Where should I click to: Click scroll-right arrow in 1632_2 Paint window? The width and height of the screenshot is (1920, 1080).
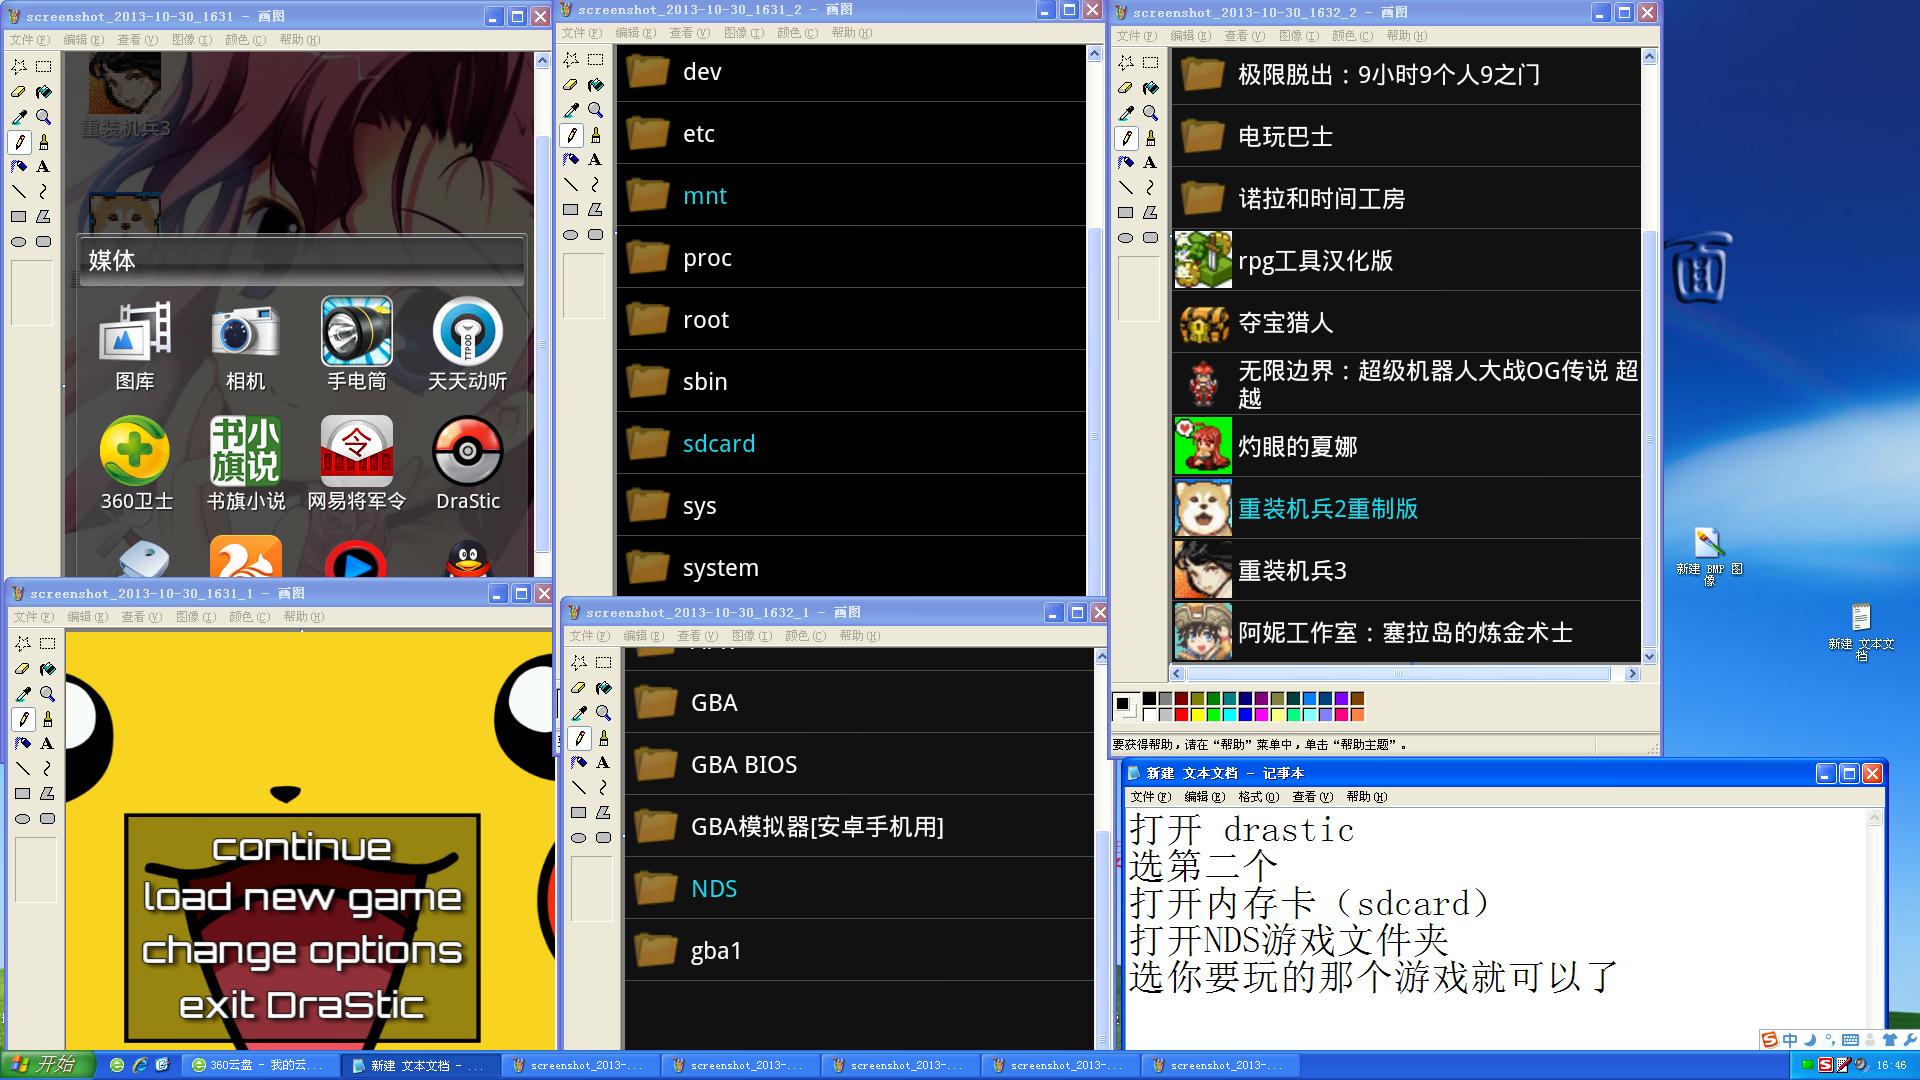point(1632,674)
